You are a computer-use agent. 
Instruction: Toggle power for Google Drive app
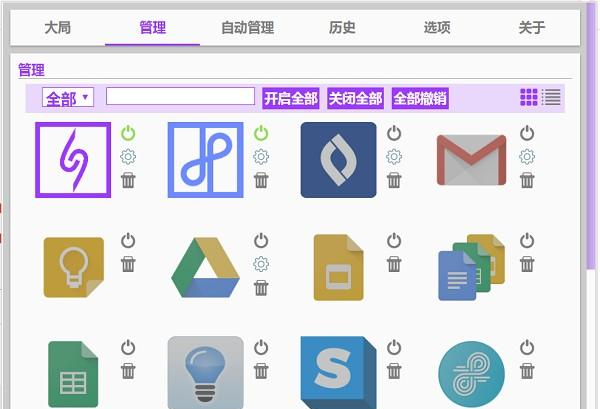(x=261, y=241)
